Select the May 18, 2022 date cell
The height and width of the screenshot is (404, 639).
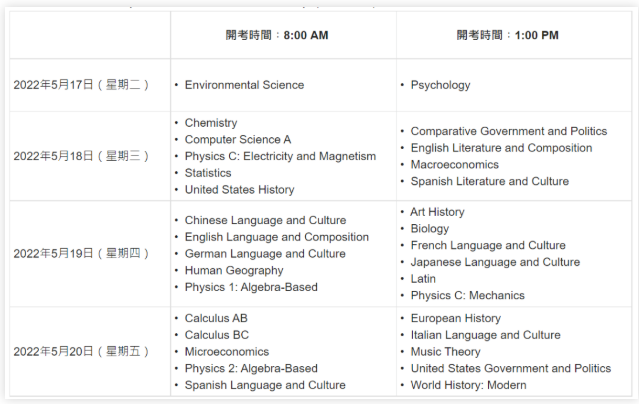[x=81, y=156]
